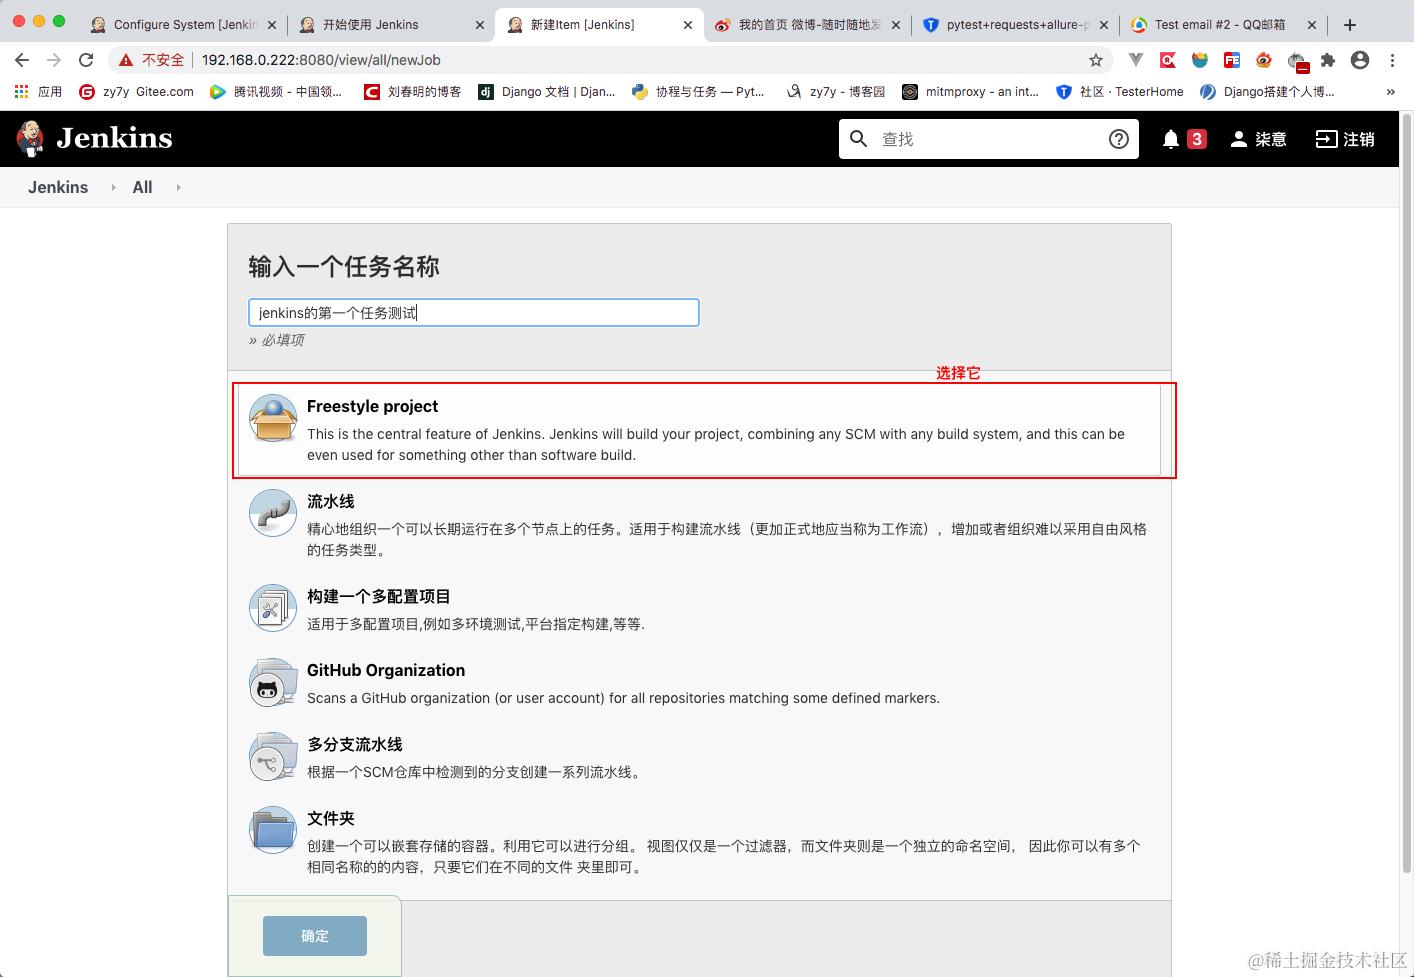Viewport: 1414px width, 977px height.
Task: Bookmark this page with star icon
Action: point(1096,60)
